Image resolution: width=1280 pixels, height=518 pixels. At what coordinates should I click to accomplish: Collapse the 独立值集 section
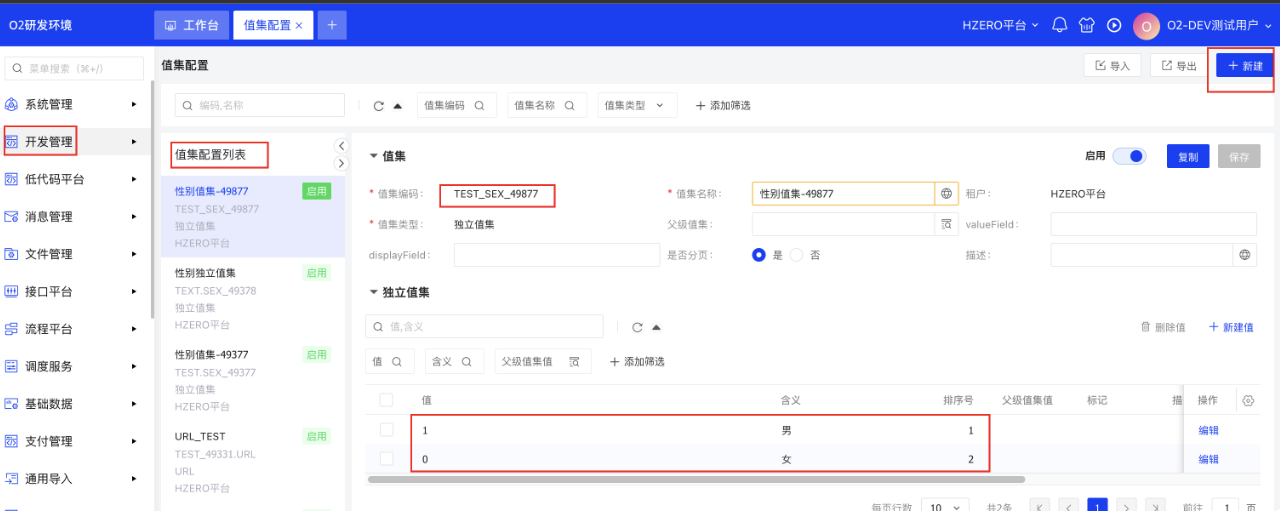374,292
